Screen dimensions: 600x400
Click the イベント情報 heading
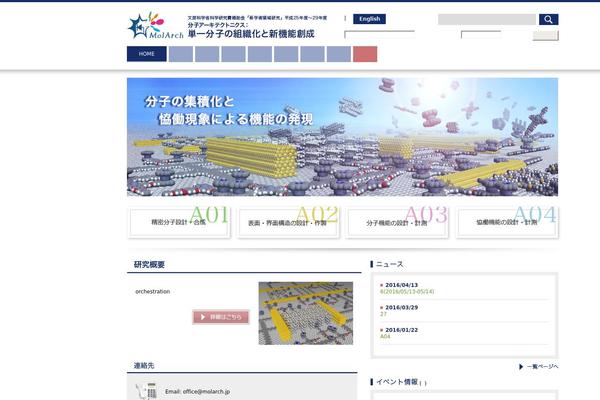click(397, 382)
